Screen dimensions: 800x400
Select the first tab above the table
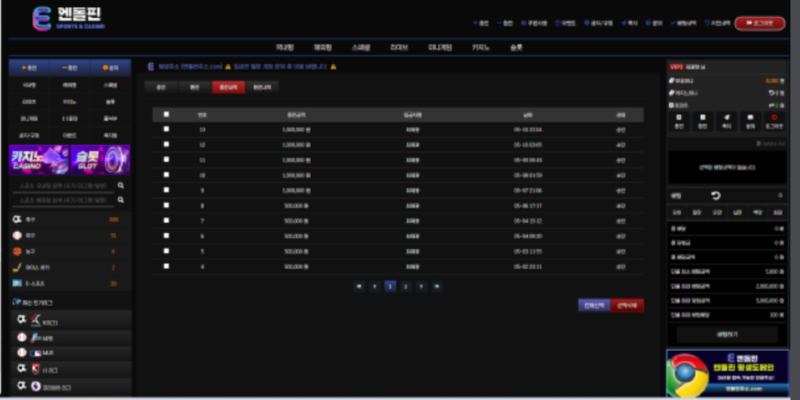pyautogui.click(x=161, y=87)
